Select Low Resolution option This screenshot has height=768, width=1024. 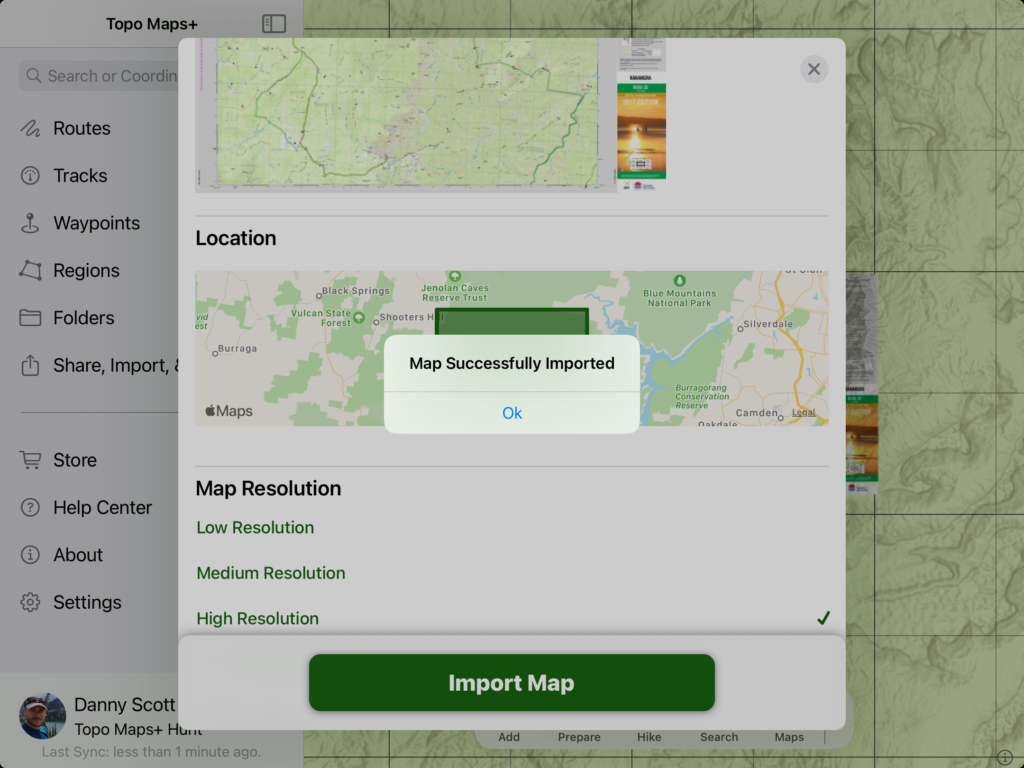click(x=255, y=527)
